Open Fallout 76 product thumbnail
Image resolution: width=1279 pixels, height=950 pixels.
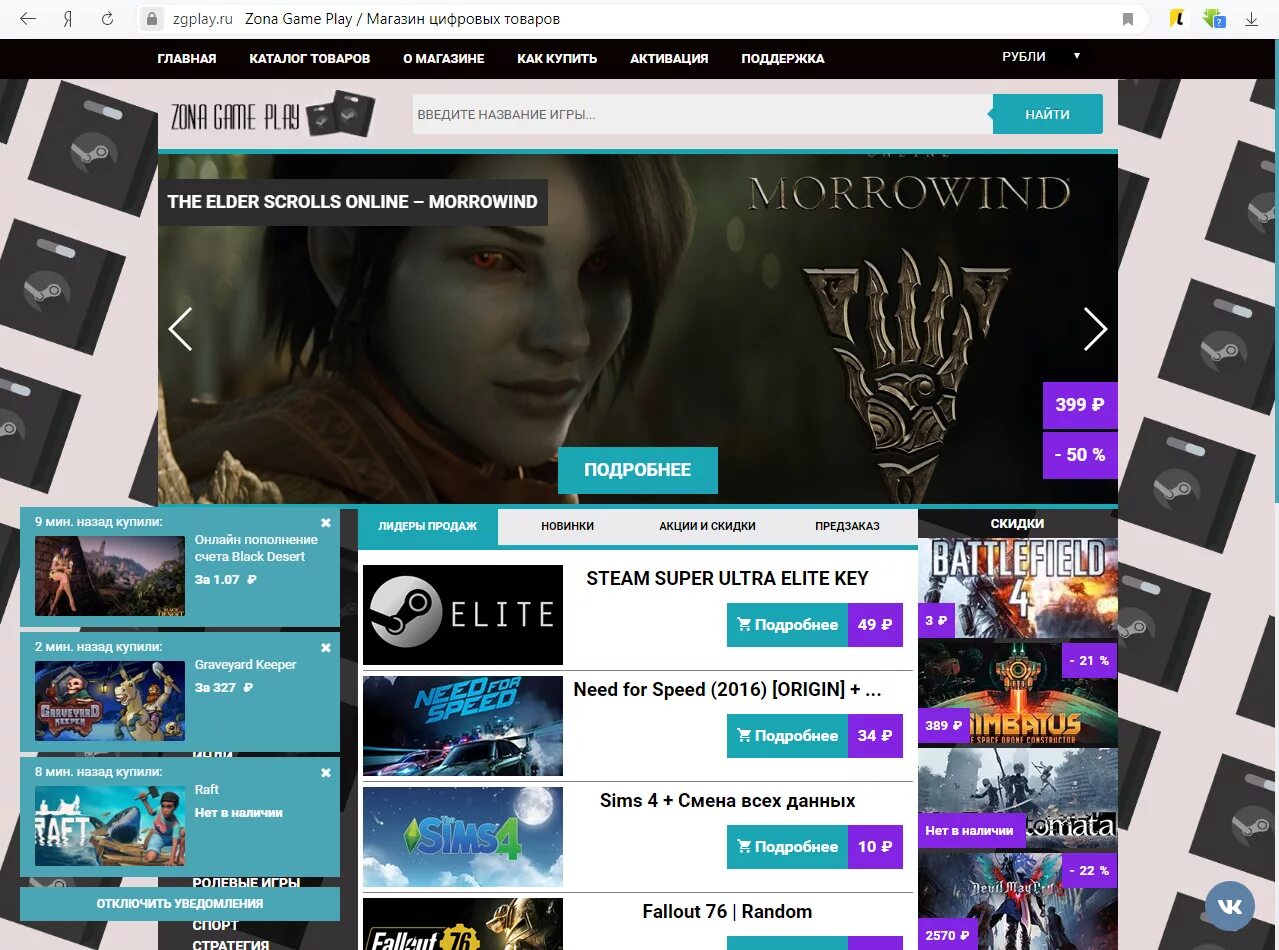[x=463, y=924]
